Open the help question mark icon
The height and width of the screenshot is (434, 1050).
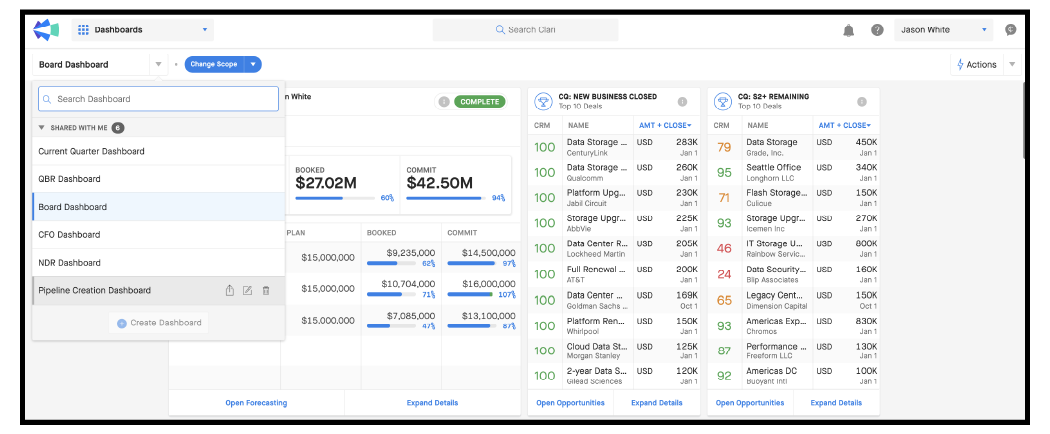pos(877,30)
